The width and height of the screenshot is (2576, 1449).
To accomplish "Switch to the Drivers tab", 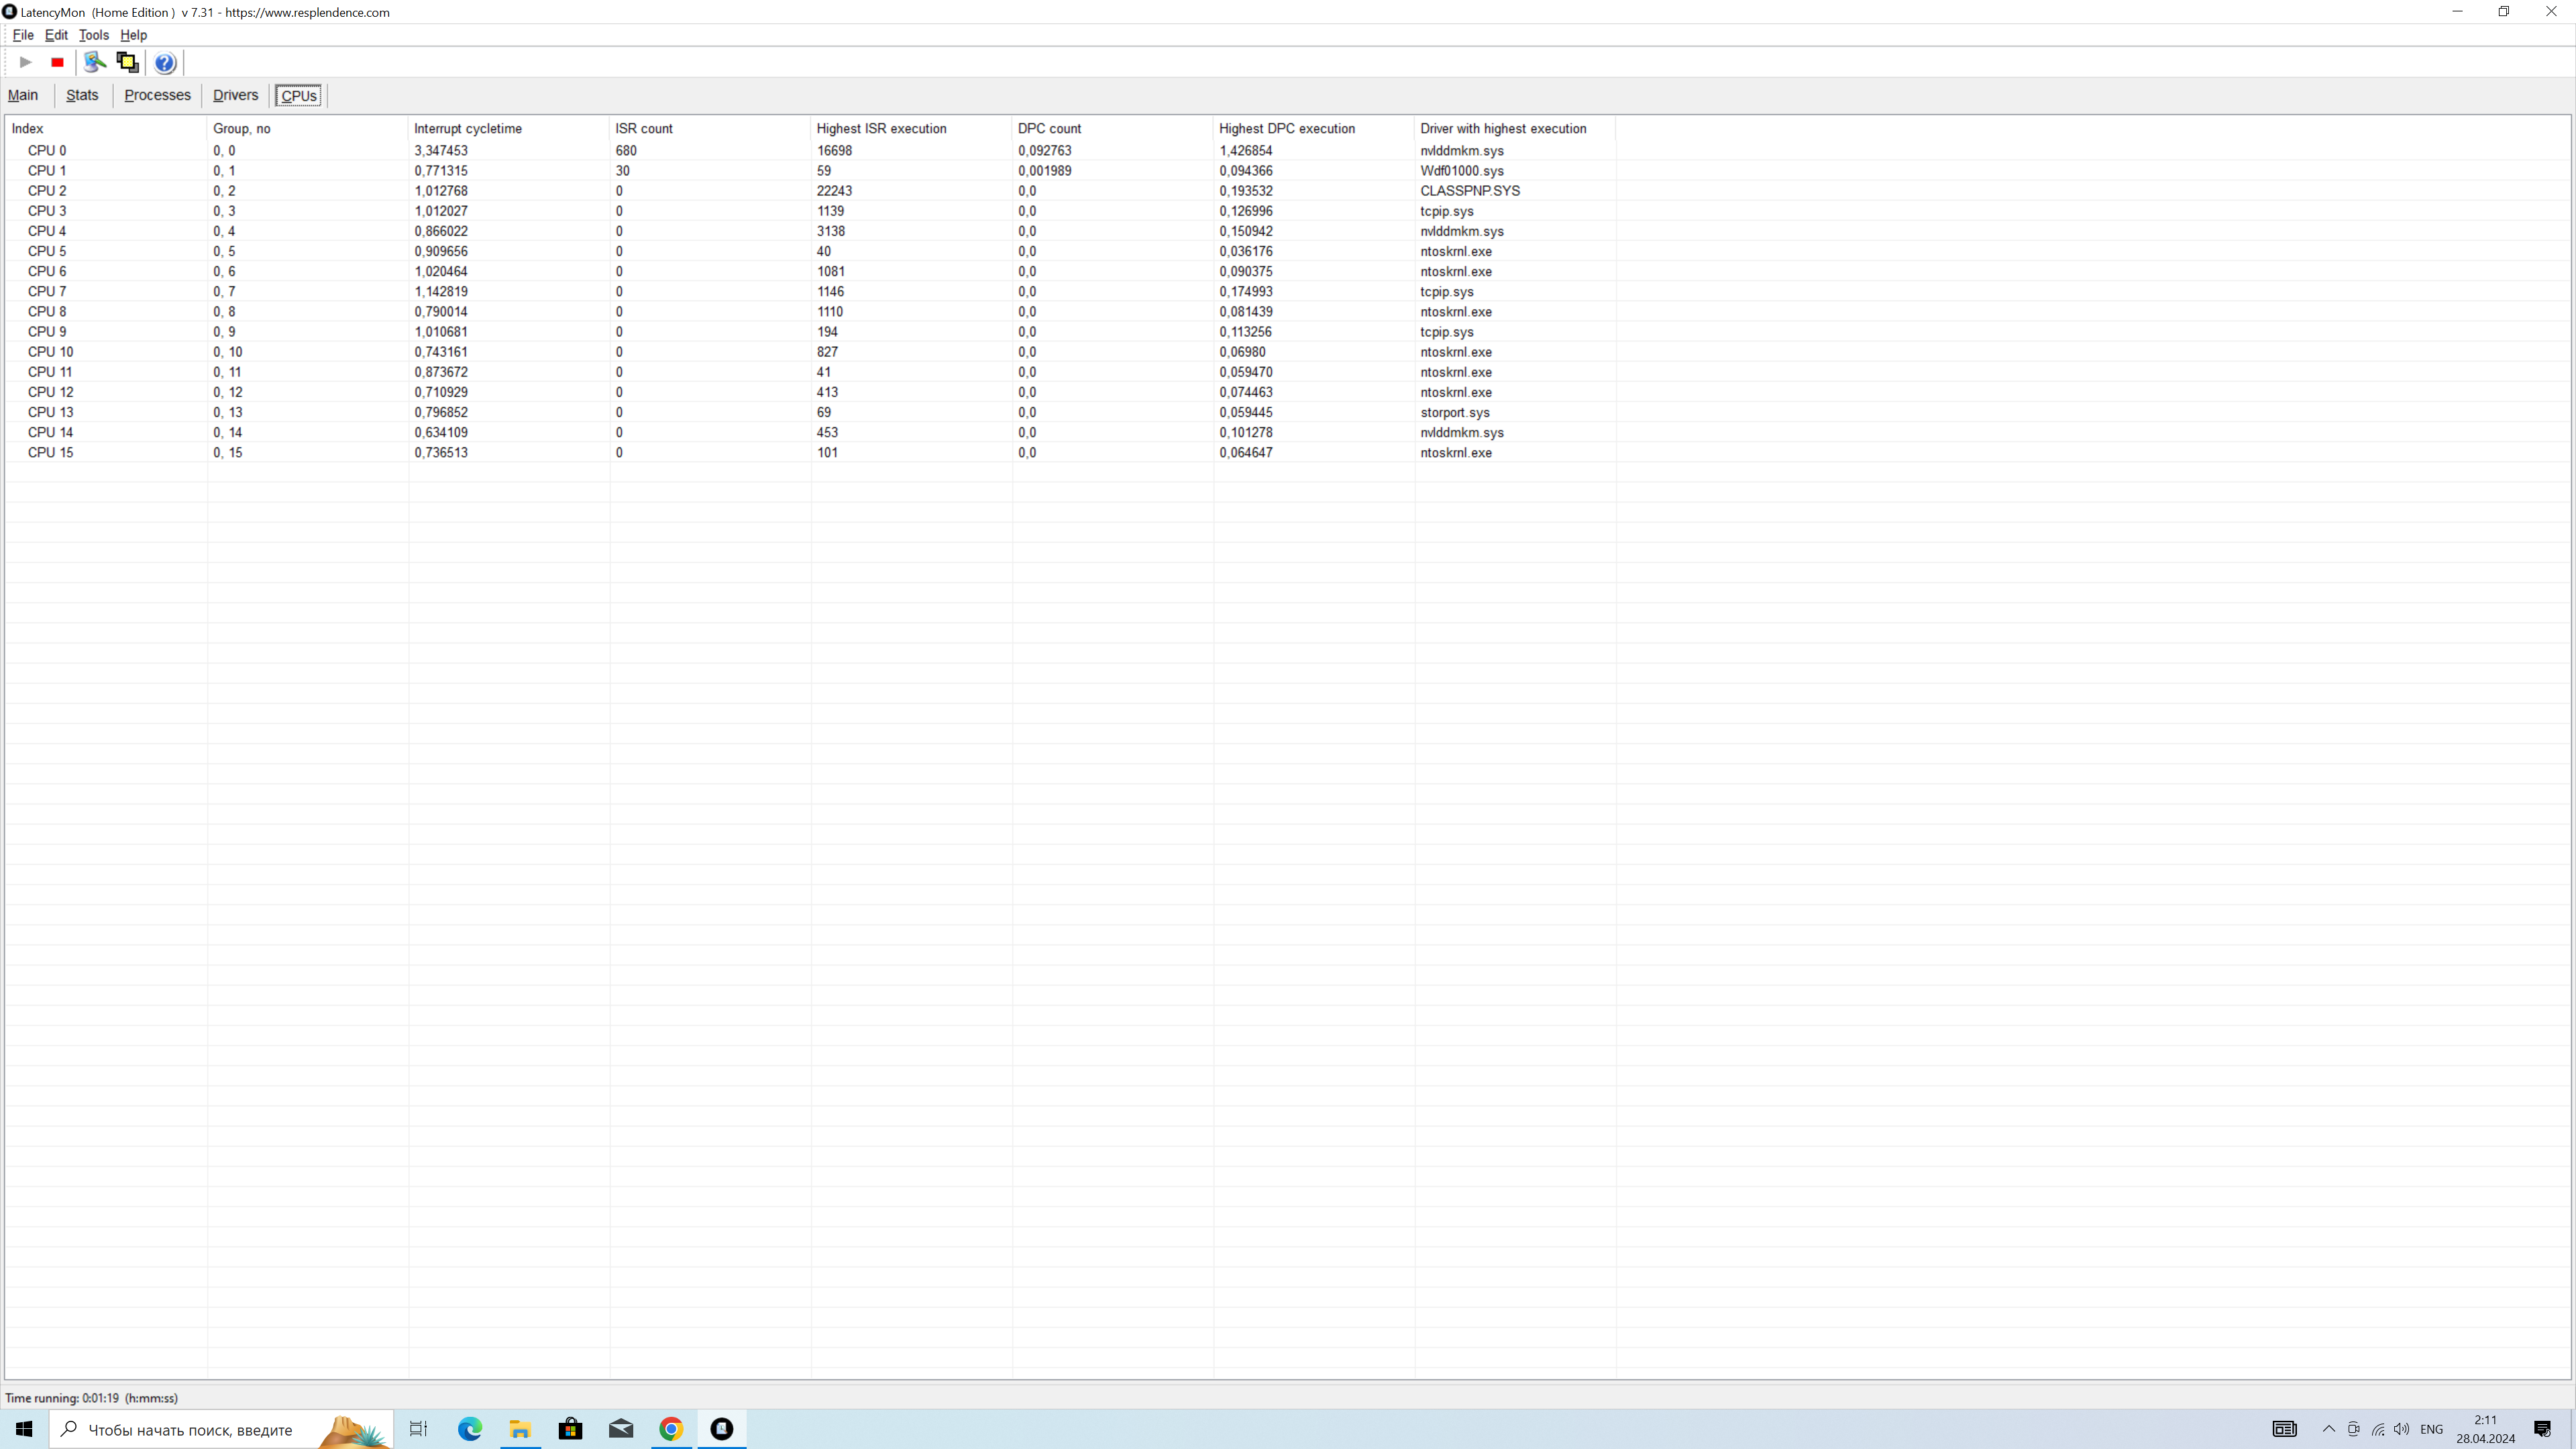I will [235, 95].
